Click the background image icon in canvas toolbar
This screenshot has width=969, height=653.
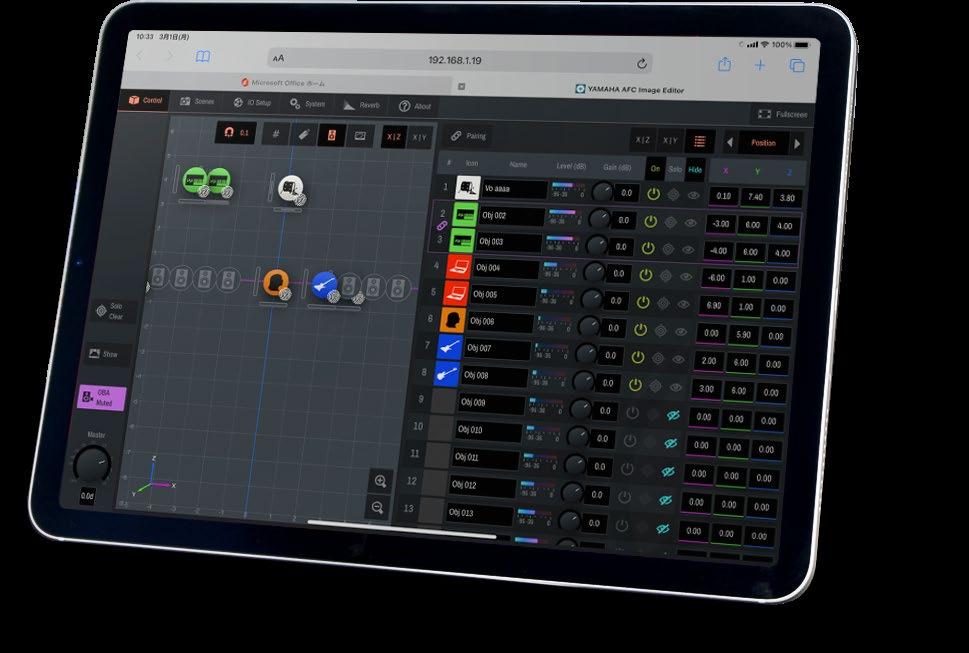(x=360, y=136)
